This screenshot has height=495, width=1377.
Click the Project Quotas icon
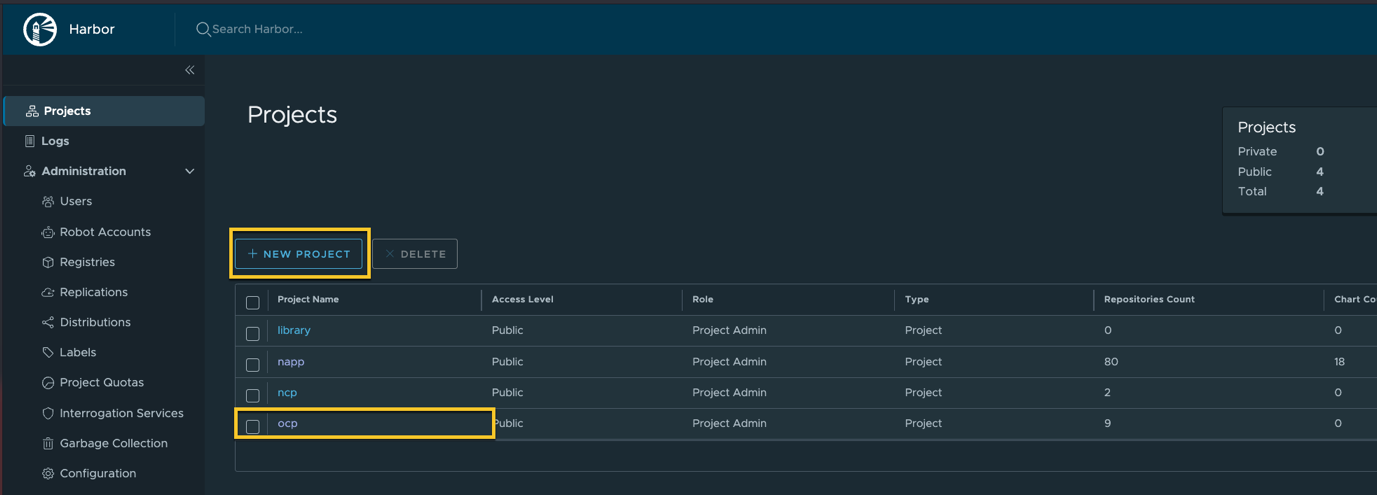48,383
